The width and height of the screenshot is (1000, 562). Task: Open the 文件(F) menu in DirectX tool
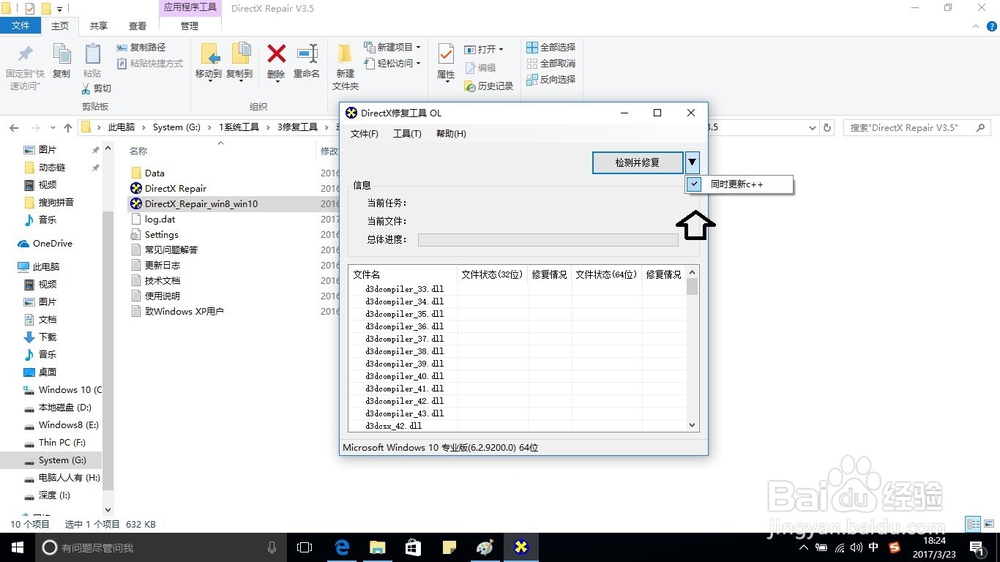tap(364, 133)
